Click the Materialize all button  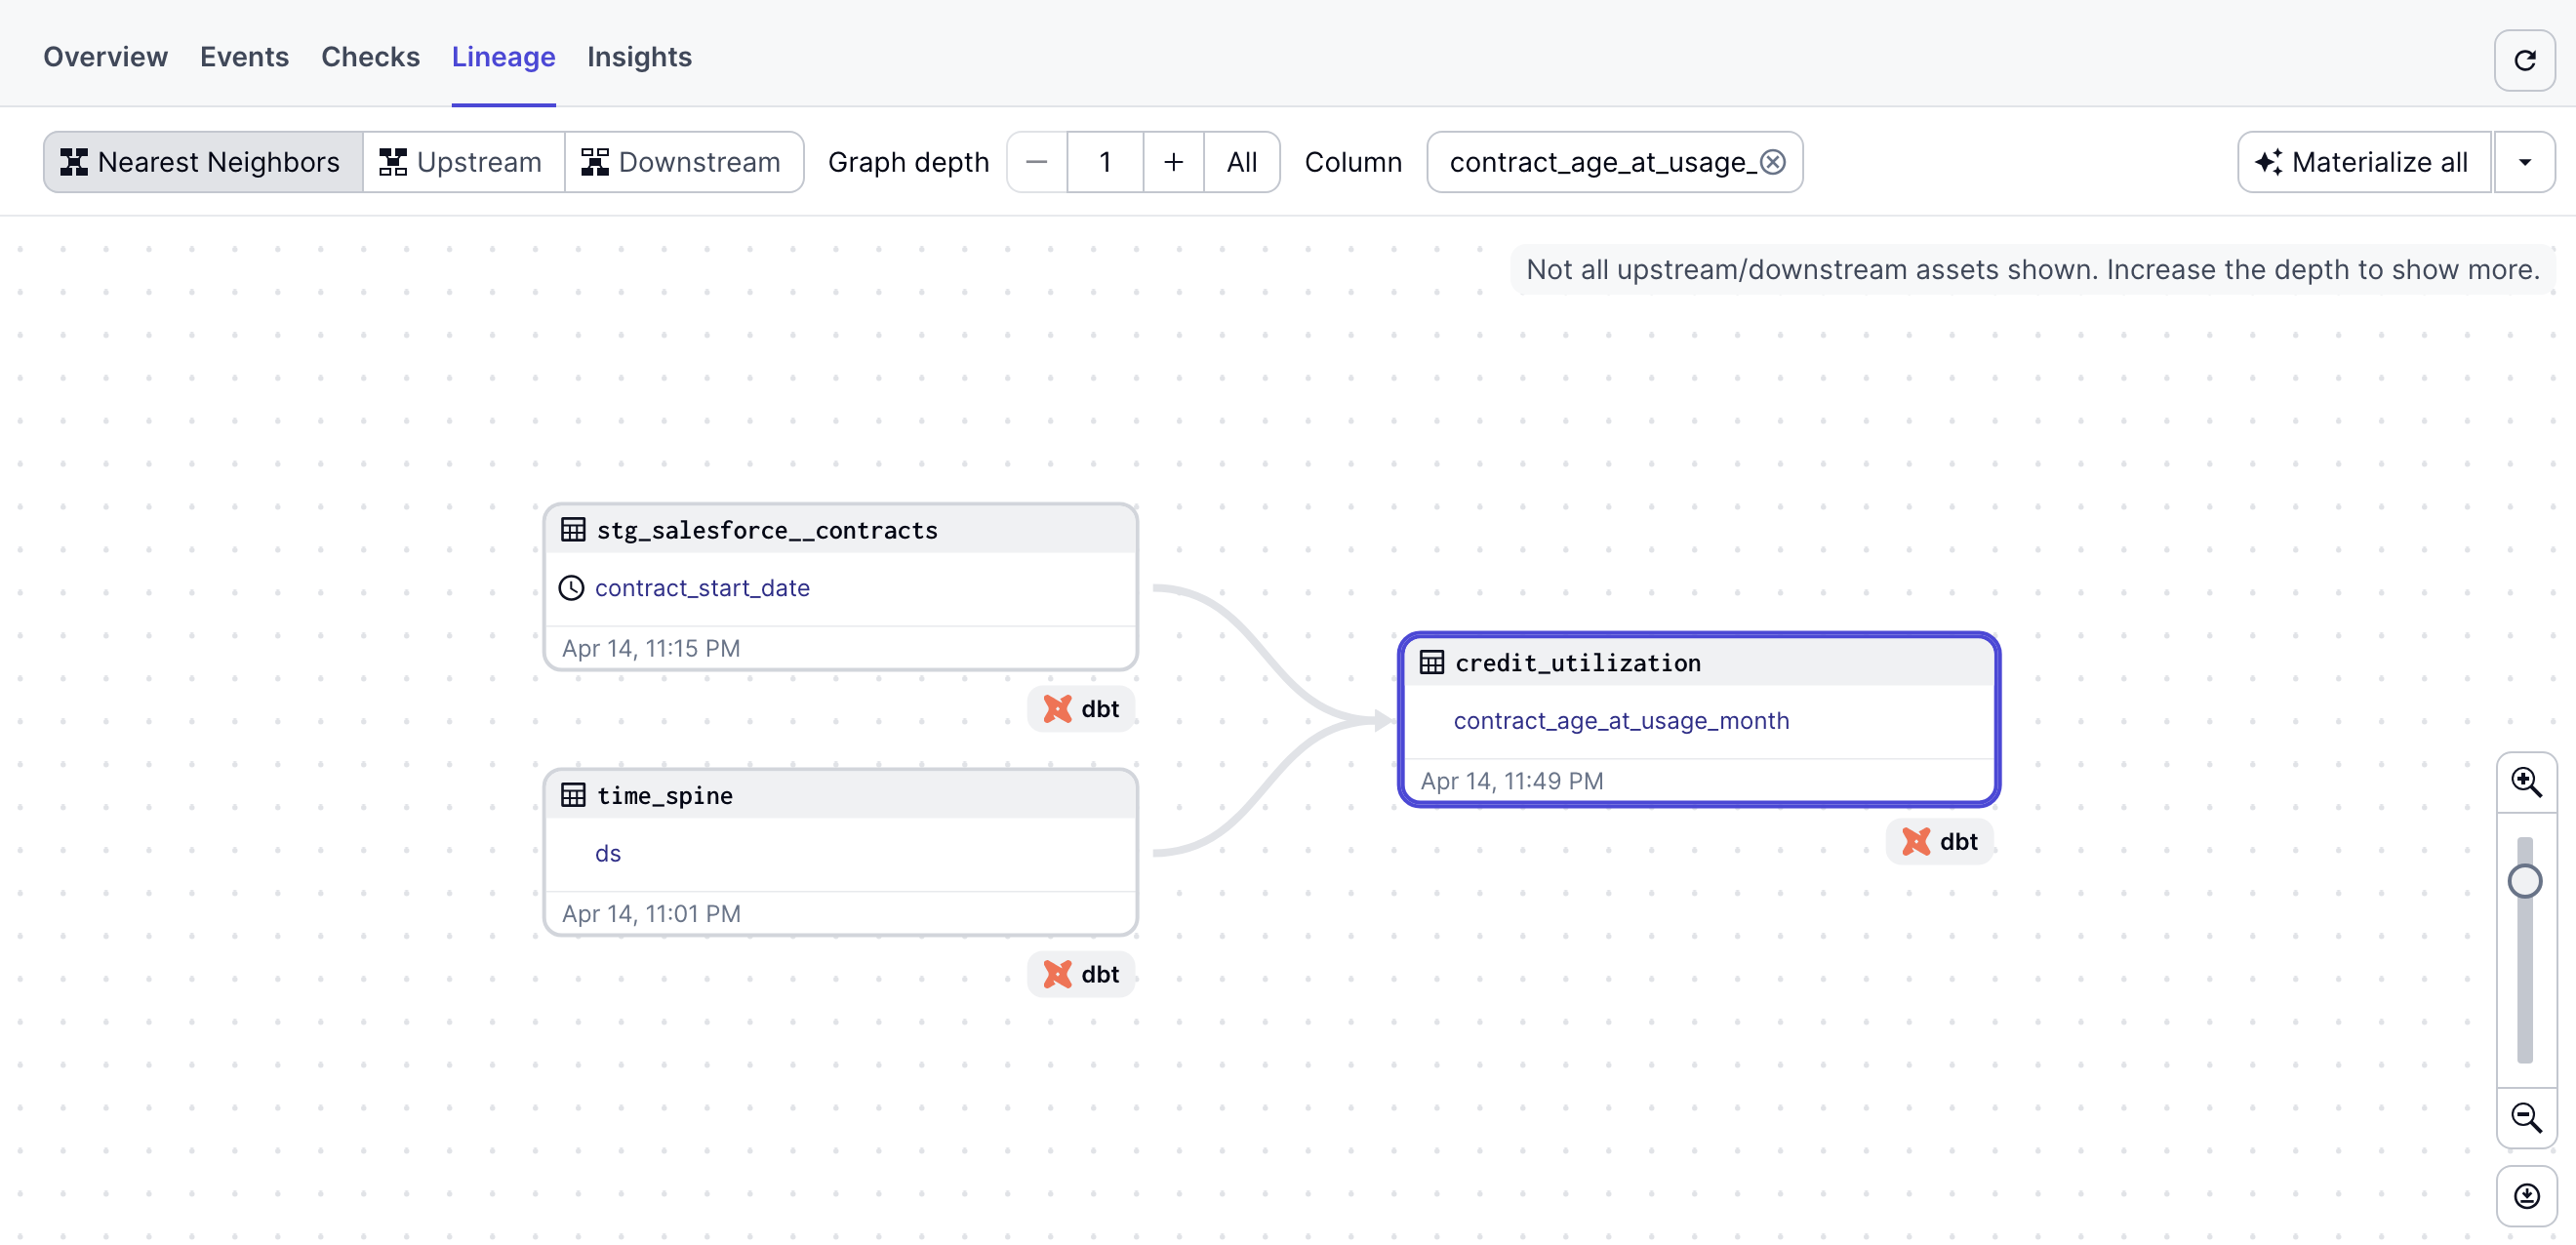pyautogui.click(x=2363, y=161)
